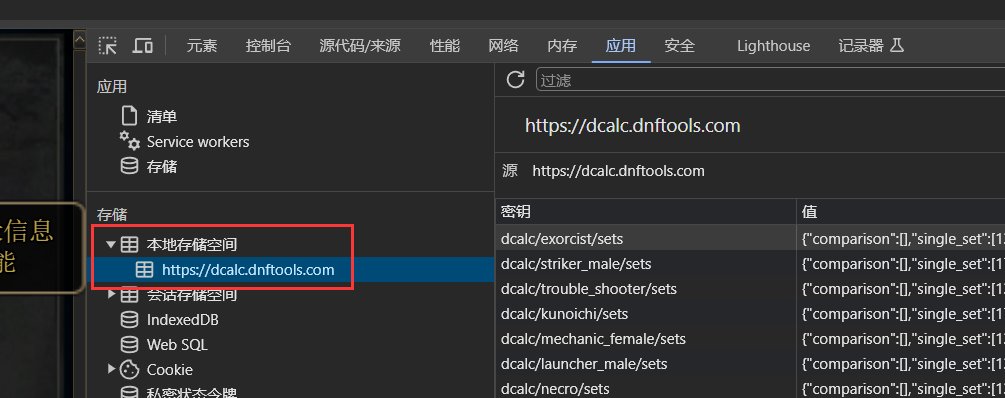Click the 存储 database icon under 应用
Viewport: 1005px width, 398px height.
tap(129, 167)
